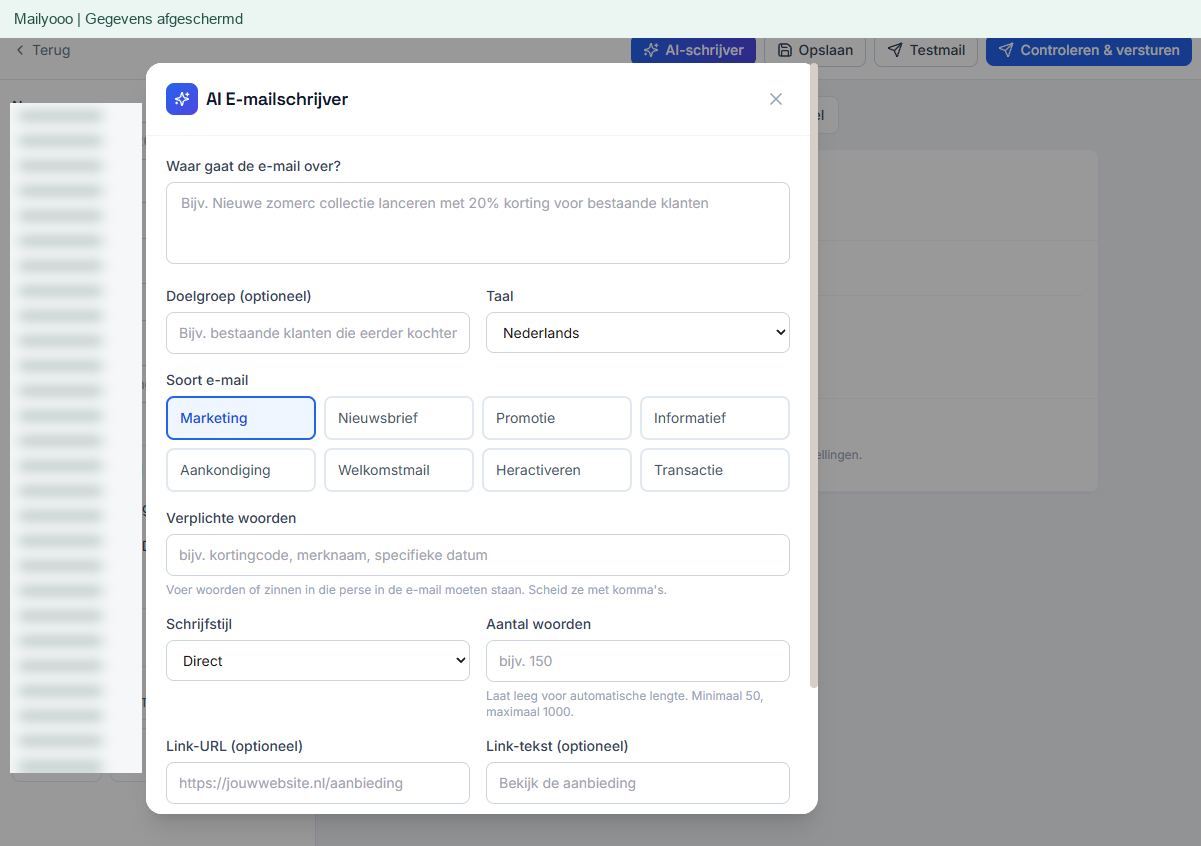Click the comma-separation hint under Verplichte woorden
The width and height of the screenshot is (1201, 846).
[x=416, y=590]
